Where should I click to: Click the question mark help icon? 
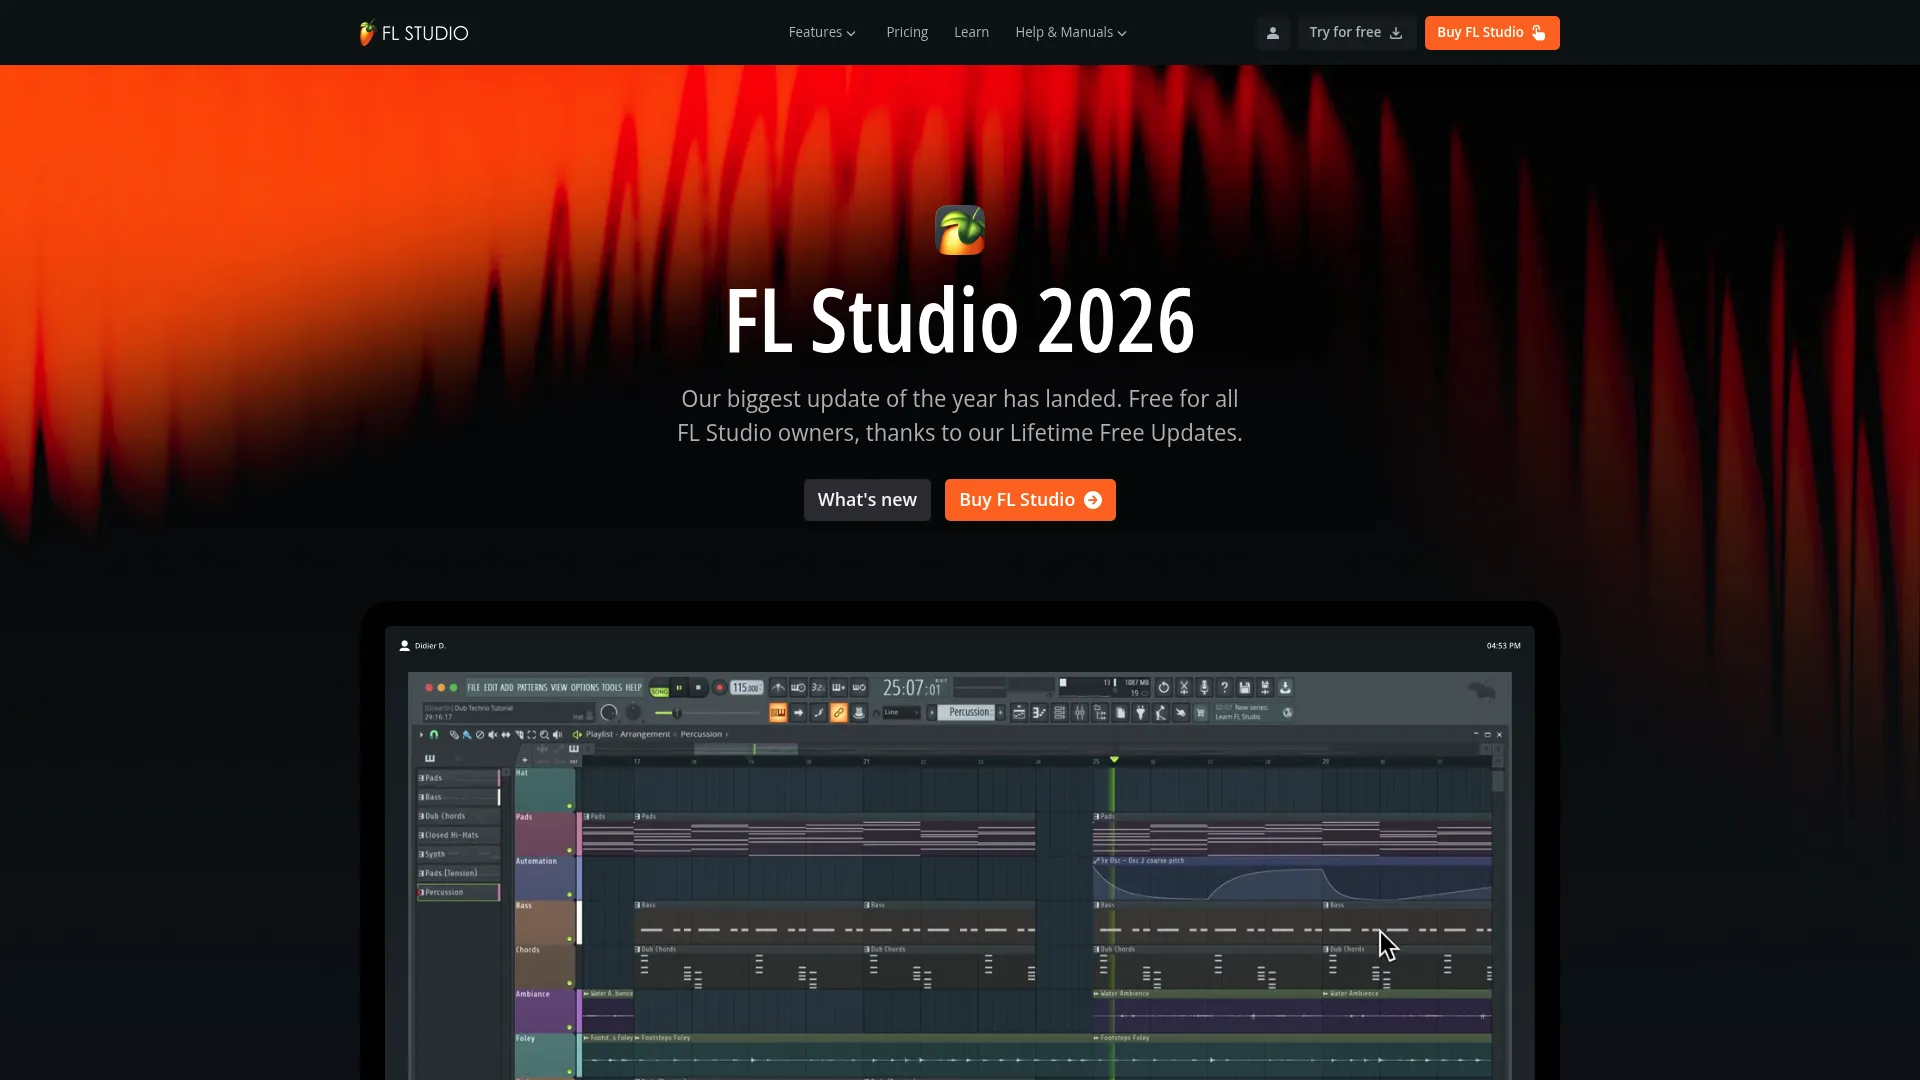pyautogui.click(x=1224, y=687)
